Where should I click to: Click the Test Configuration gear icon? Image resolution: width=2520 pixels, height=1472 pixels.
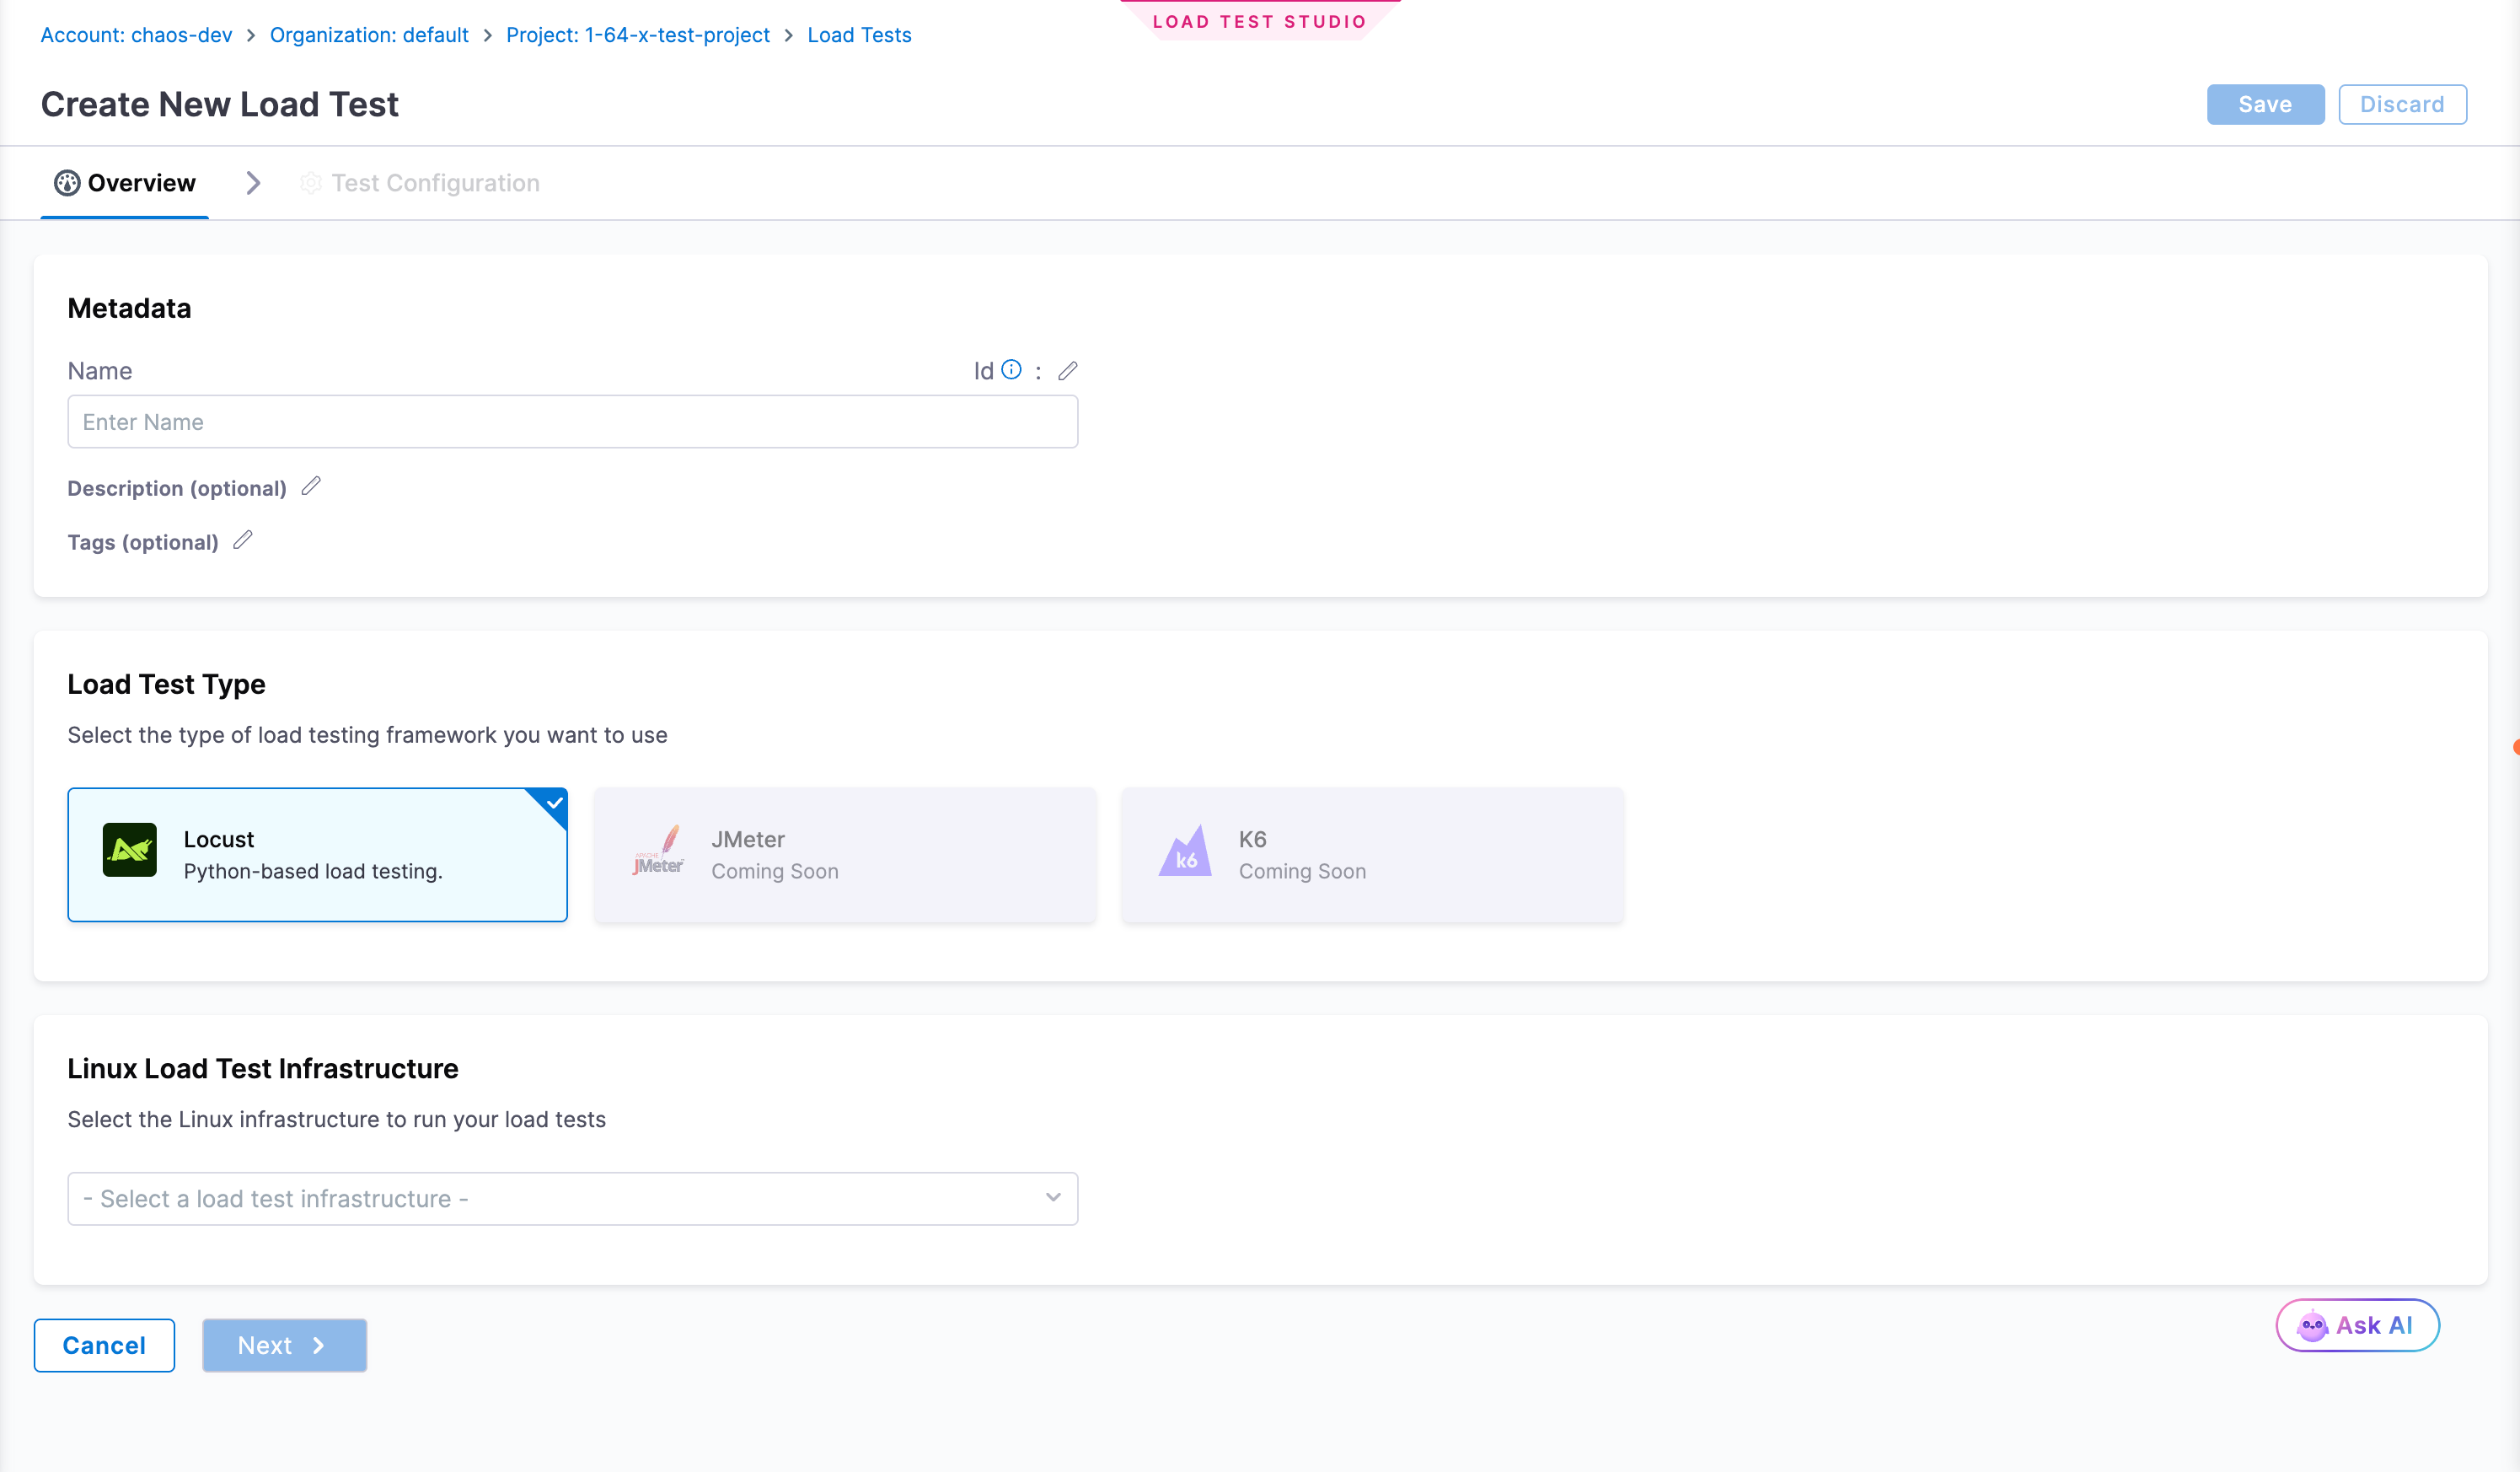310,183
